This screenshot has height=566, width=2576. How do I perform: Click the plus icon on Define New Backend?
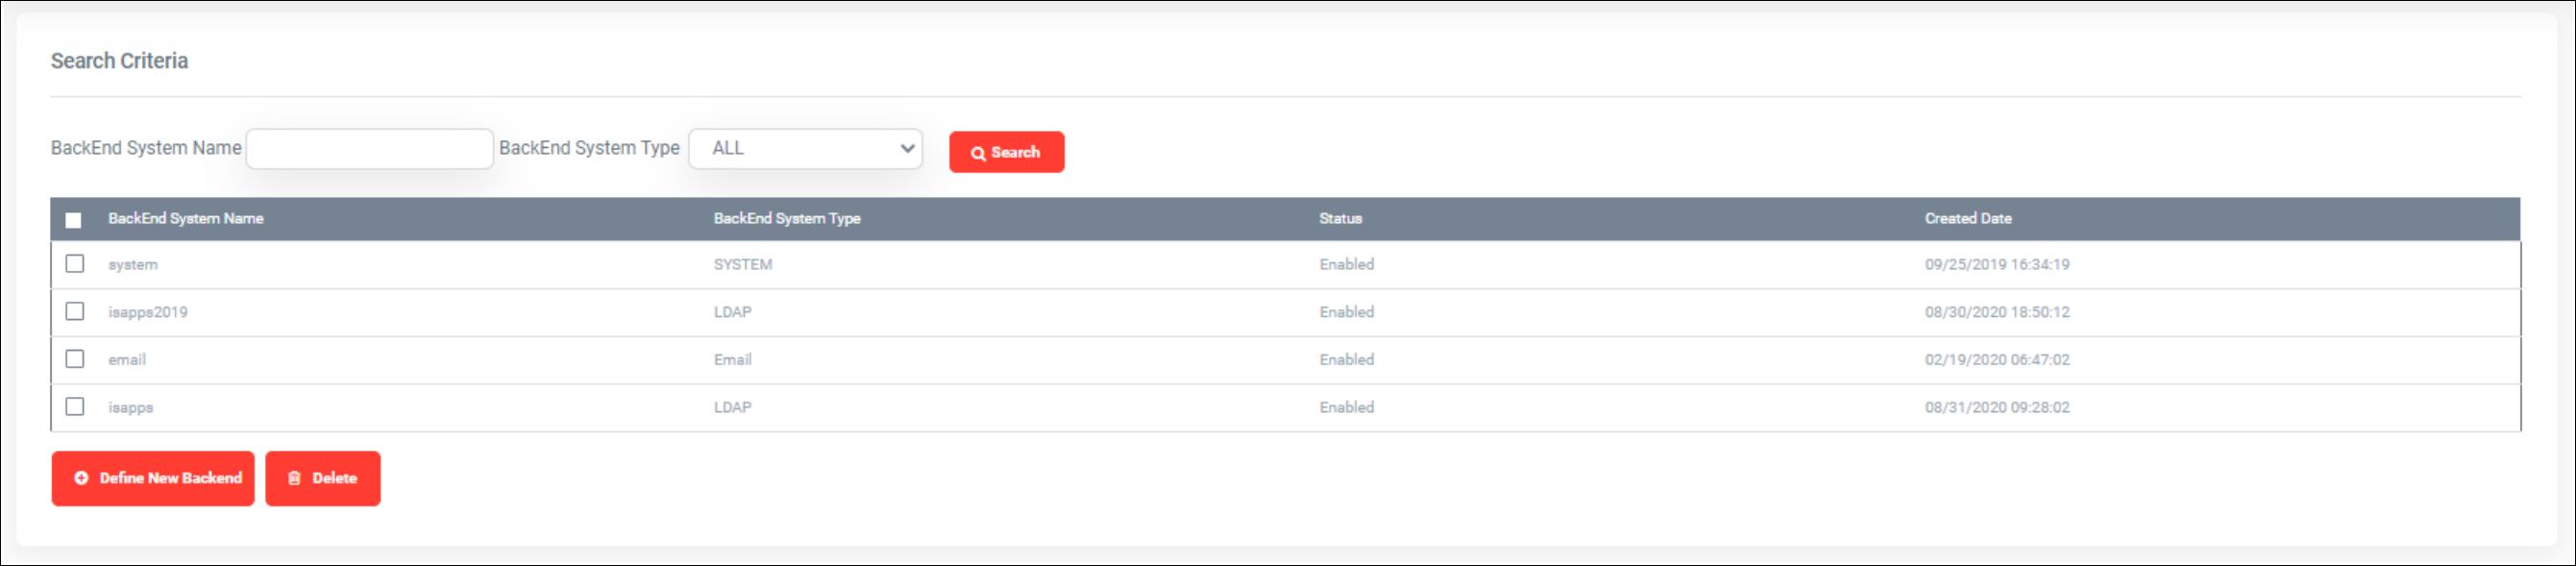81,478
